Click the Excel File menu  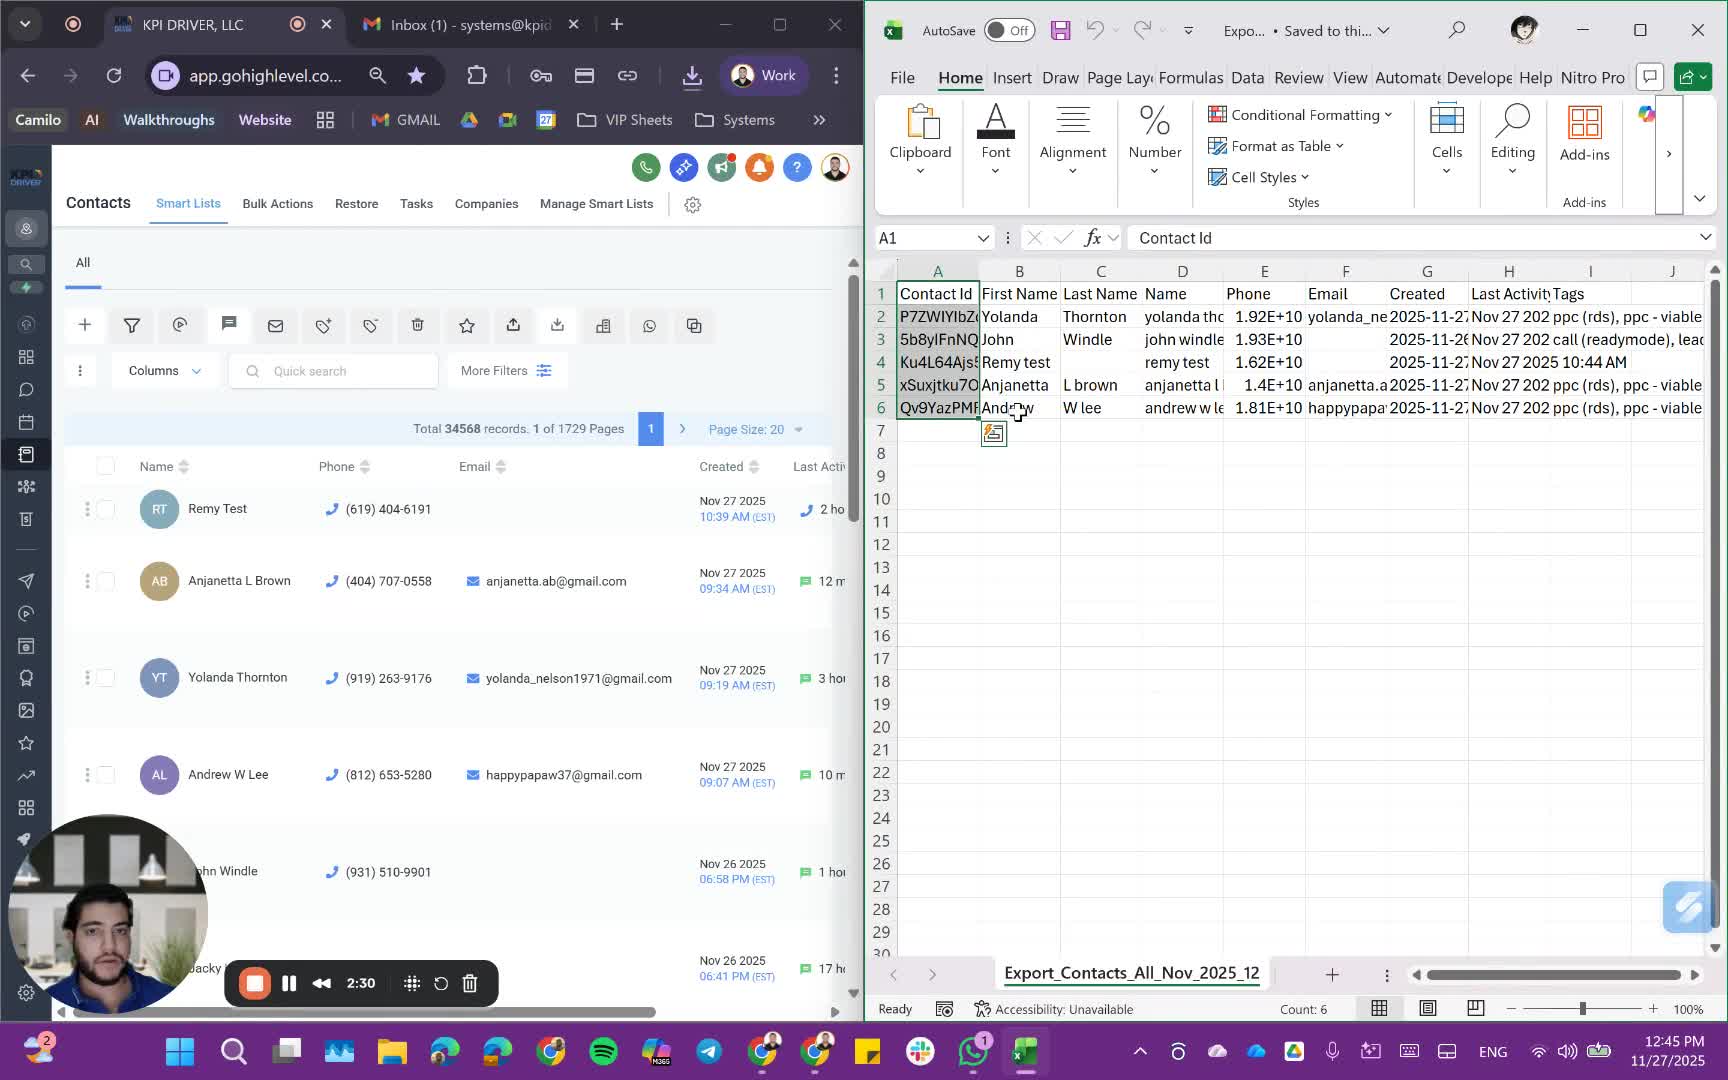(x=902, y=77)
